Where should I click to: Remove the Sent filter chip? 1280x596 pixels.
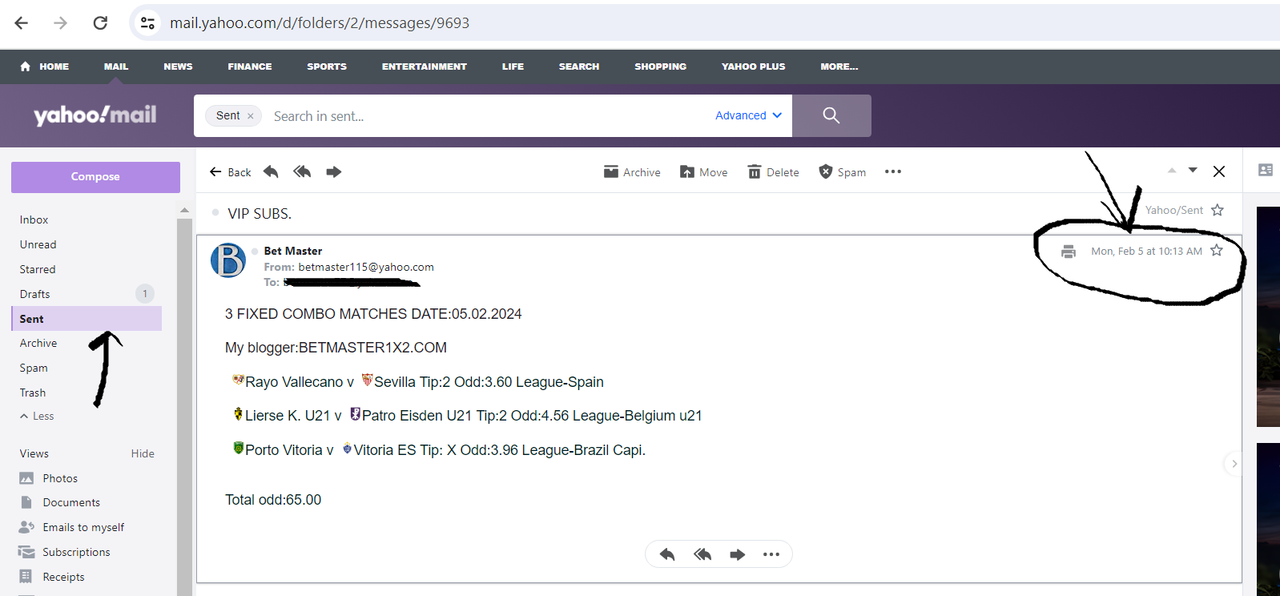[x=250, y=116]
